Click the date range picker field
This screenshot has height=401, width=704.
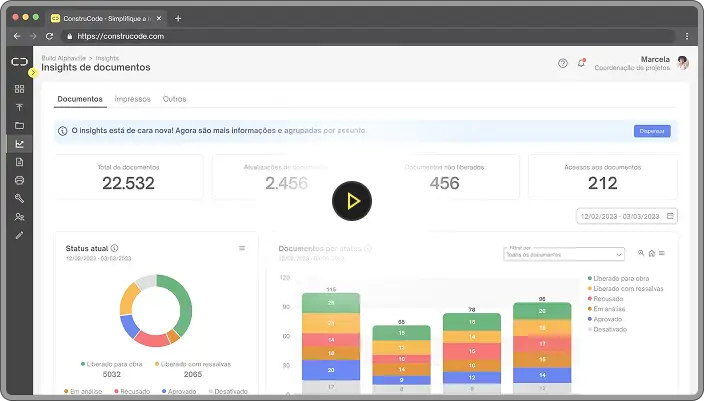coord(627,216)
